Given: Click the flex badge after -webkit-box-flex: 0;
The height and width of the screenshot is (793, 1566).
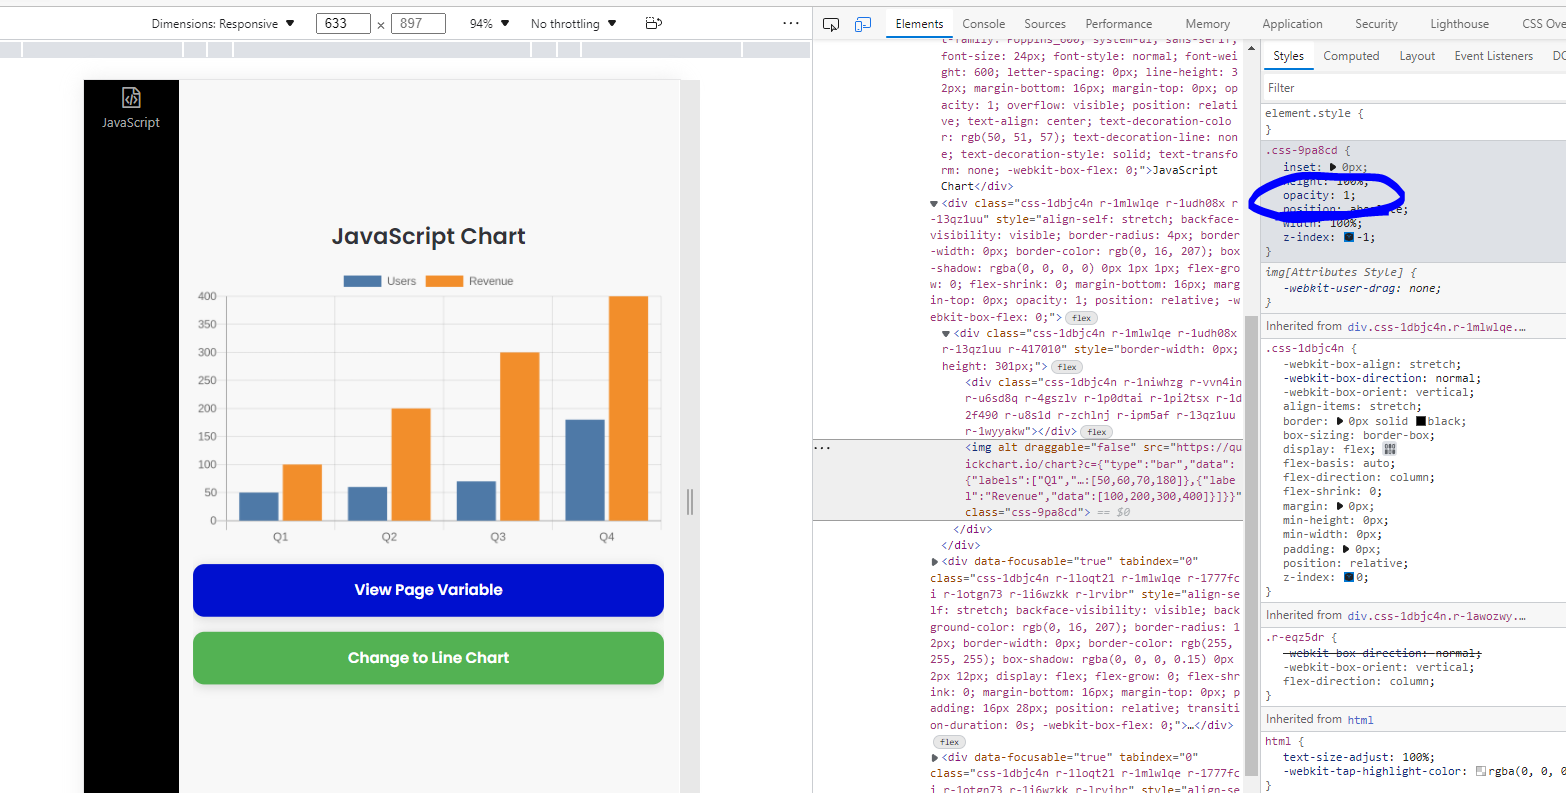Looking at the screenshot, I should [1081, 318].
